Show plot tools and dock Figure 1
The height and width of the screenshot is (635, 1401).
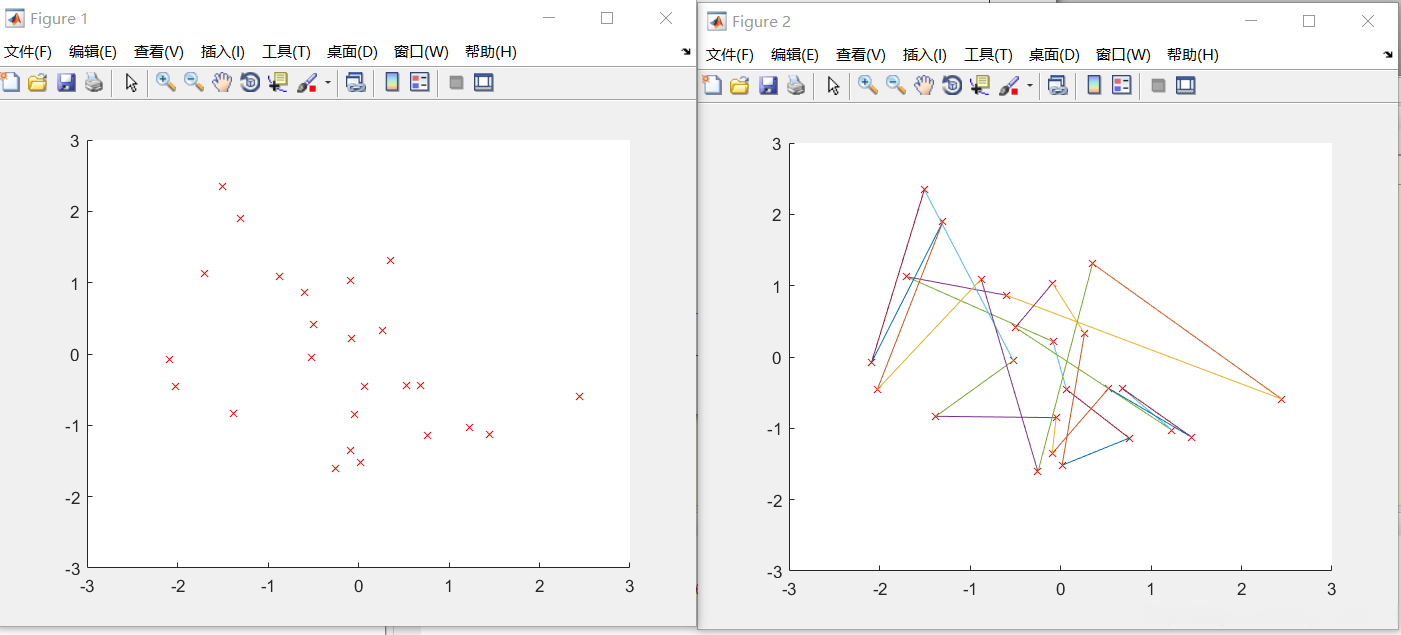click(x=484, y=83)
